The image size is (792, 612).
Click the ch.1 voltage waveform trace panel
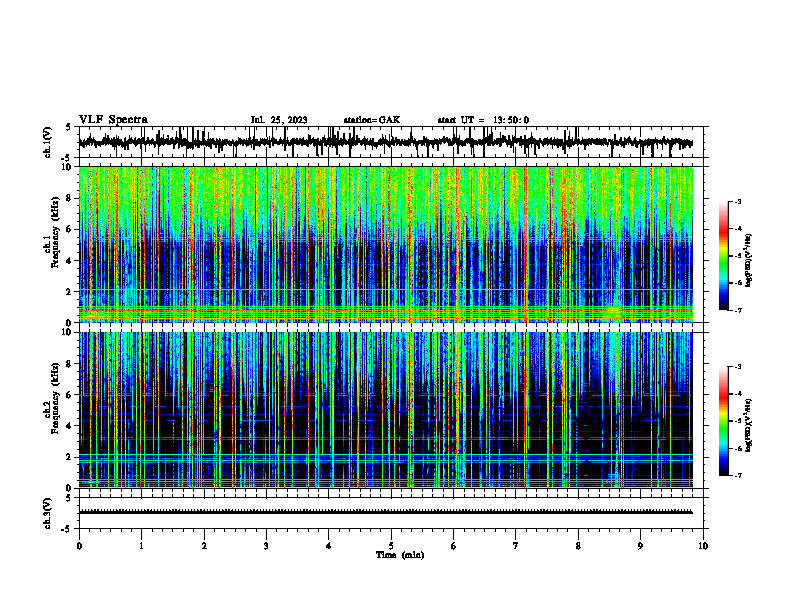click(393, 142)
